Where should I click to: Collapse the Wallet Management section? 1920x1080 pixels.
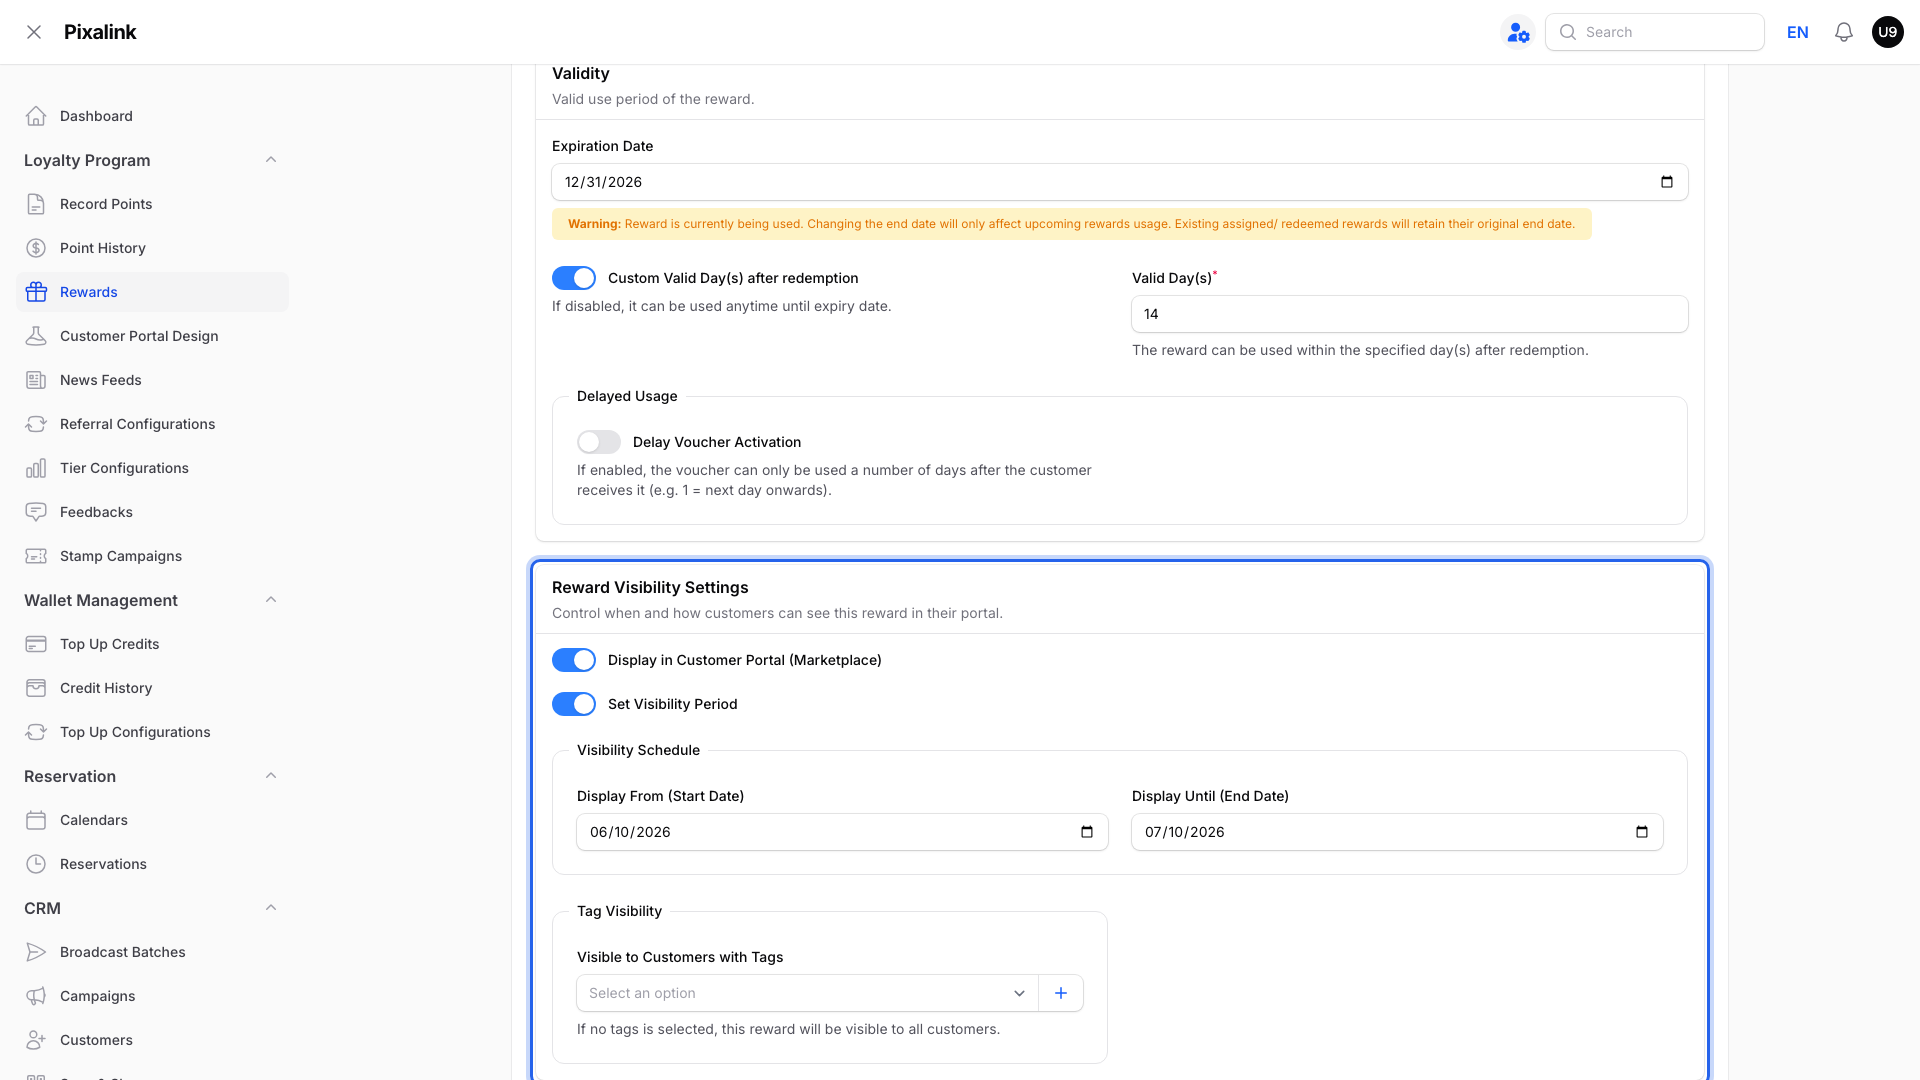pos(271,600)
